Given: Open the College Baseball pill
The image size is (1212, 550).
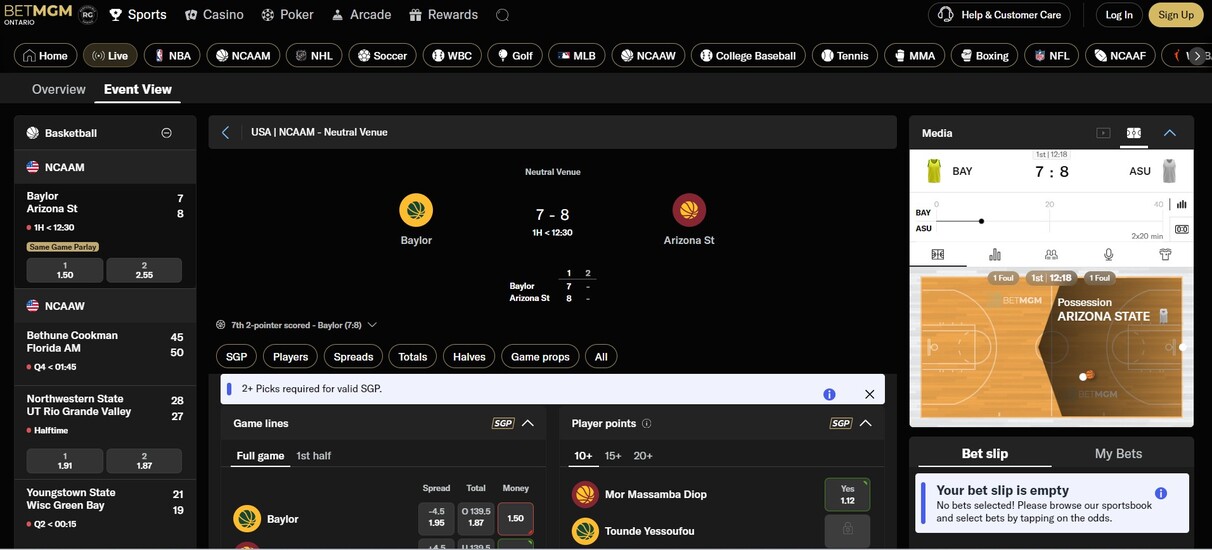Looking at the screenshot, I should (x=748, y=56).
